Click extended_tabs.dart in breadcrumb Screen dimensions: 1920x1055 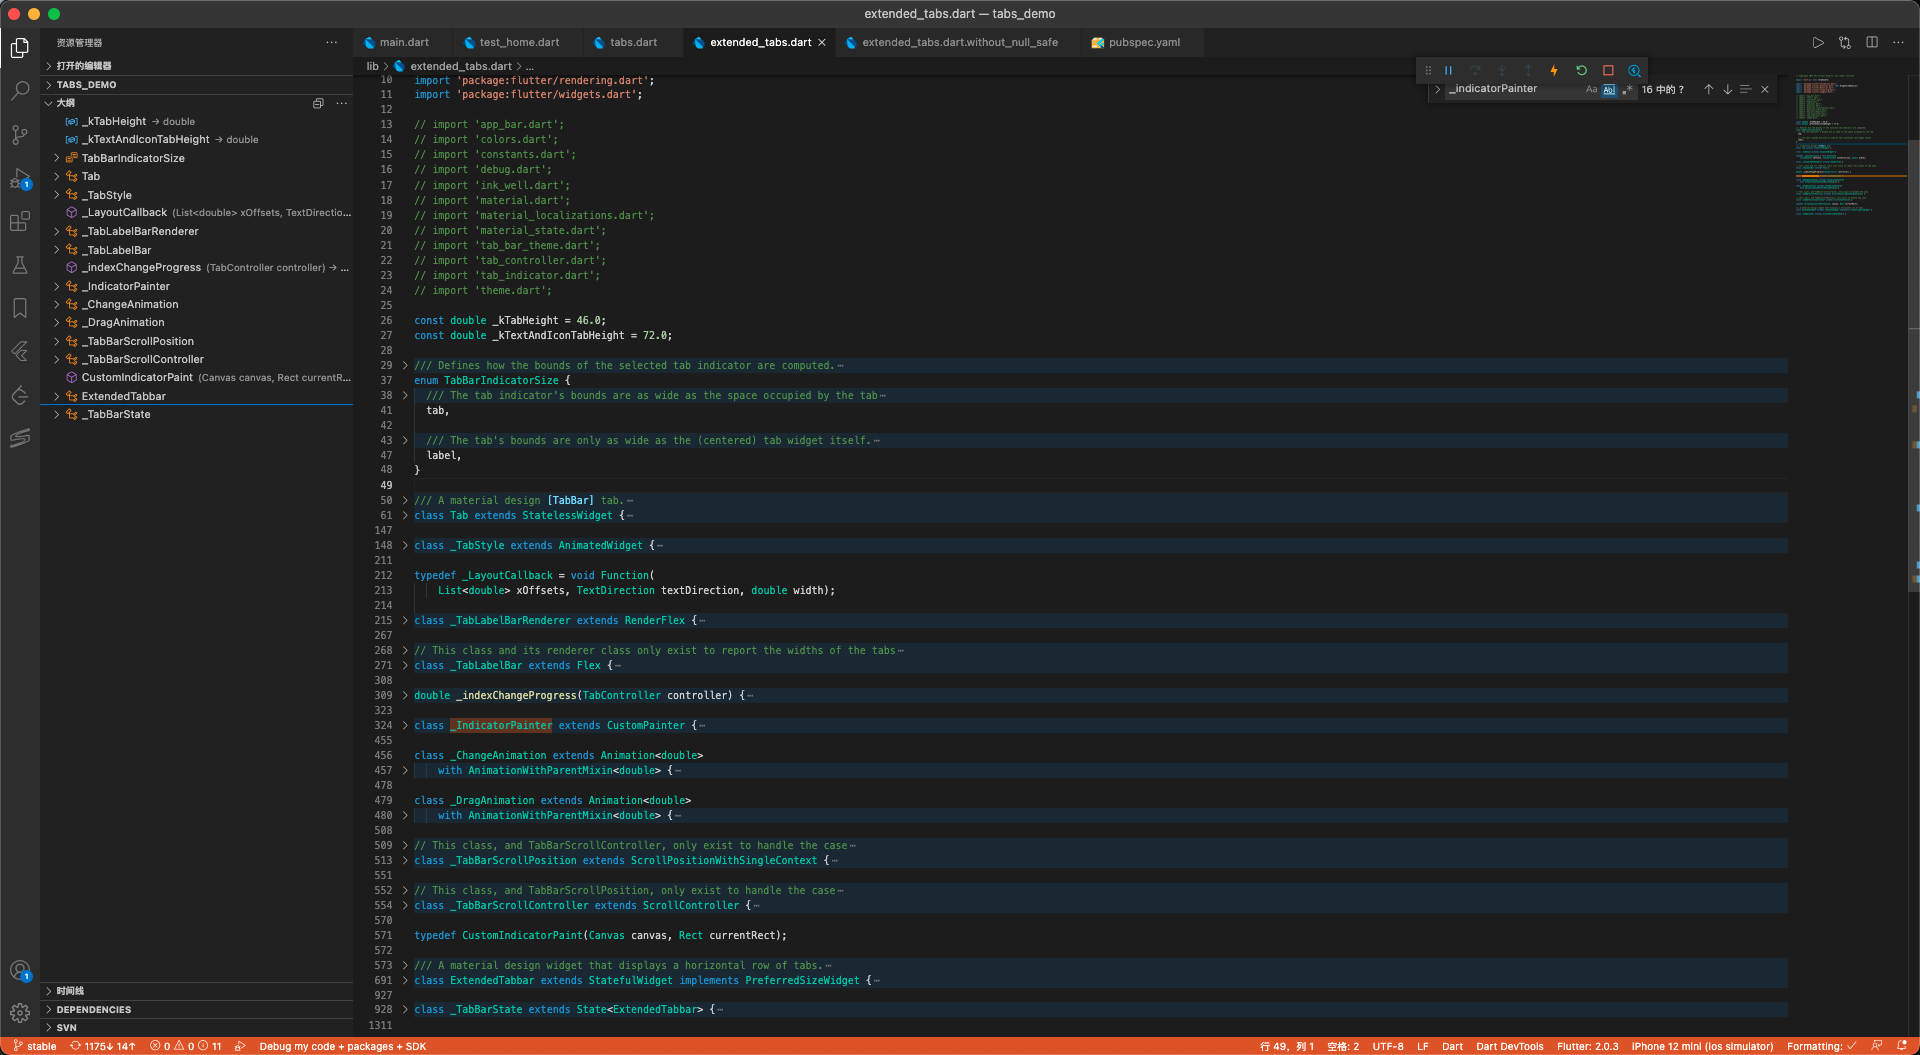point(461,66)
